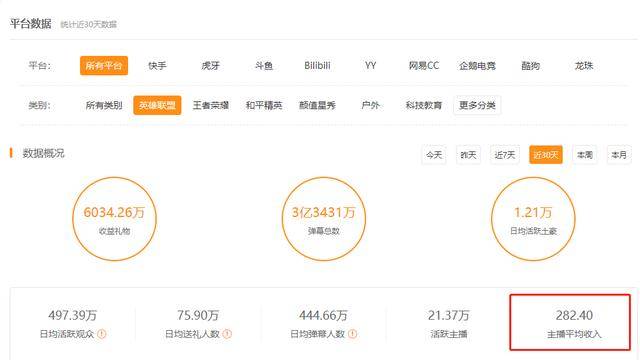Viewport: 640px width, 360px height.
Task: Filter by 快手 platform
Action: tap(157, 66)
